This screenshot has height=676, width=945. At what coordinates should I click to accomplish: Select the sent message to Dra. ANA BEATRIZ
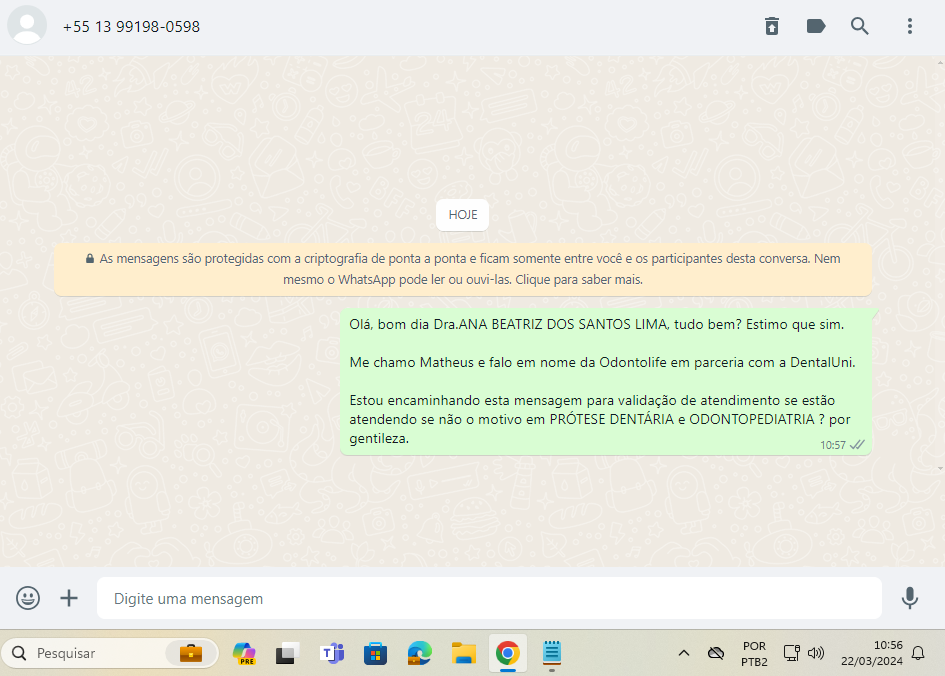pos(606,382)
